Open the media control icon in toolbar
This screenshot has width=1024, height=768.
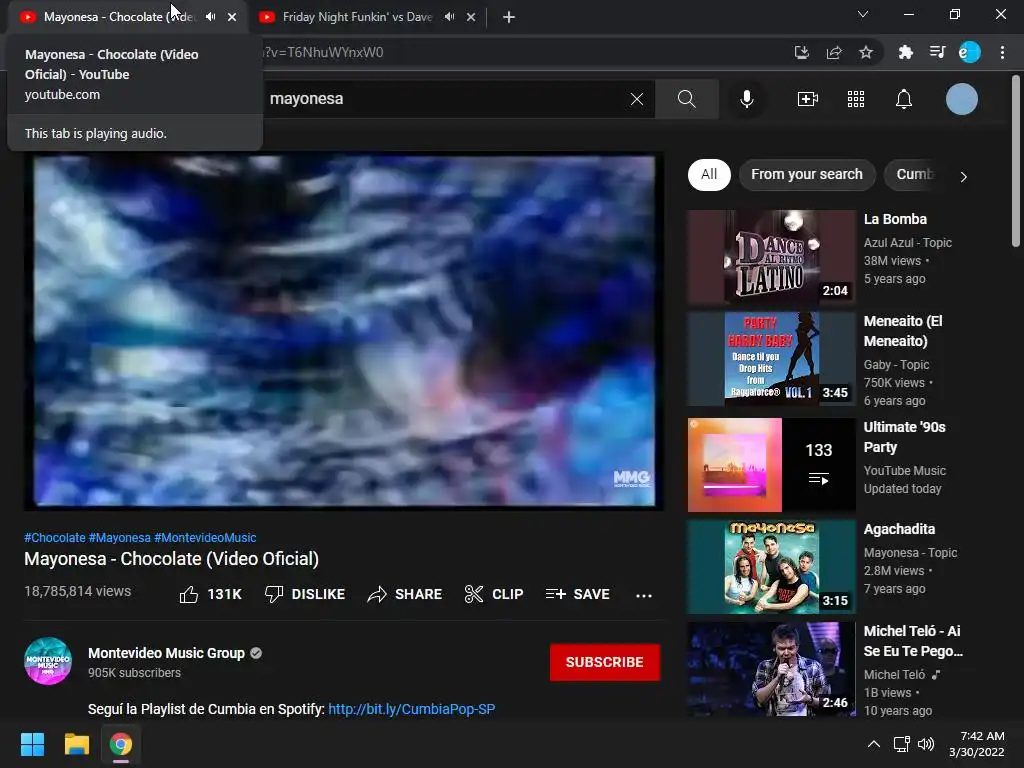[x=938, y=52]
